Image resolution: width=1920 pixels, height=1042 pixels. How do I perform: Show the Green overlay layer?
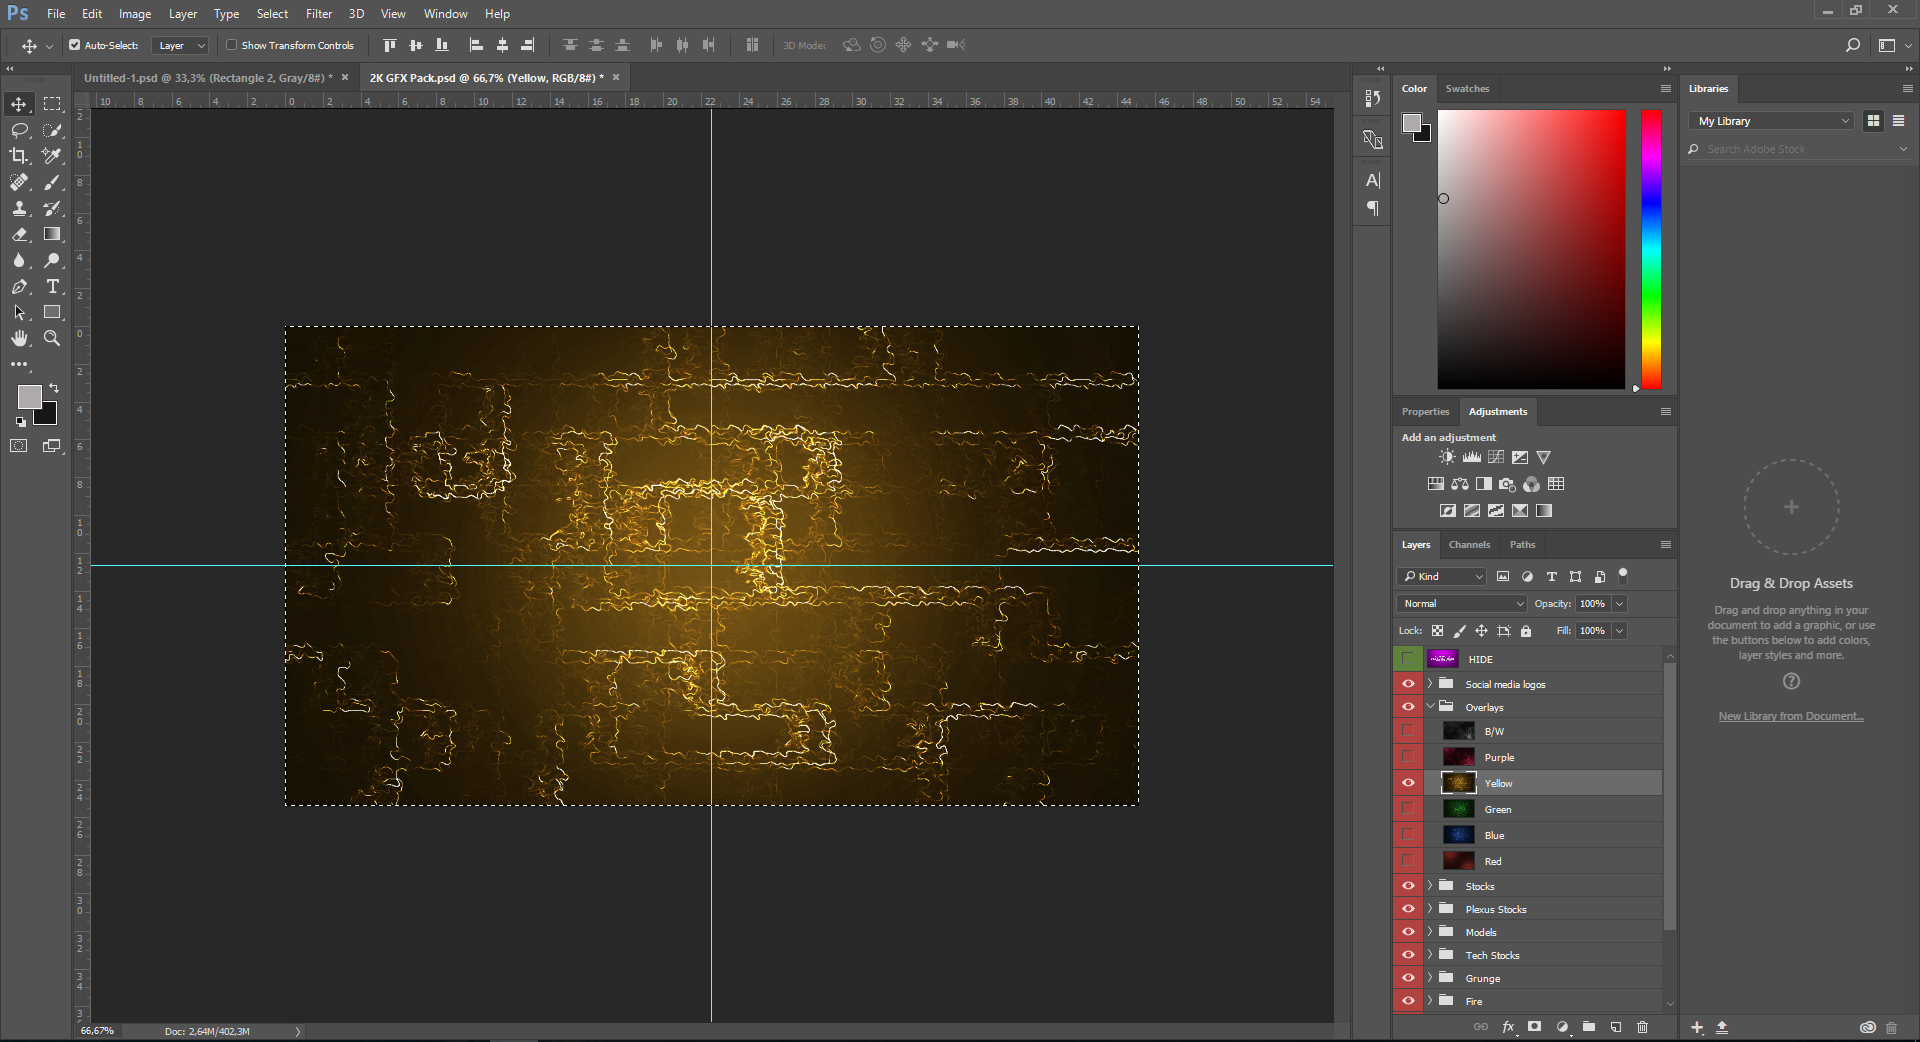click(1408, 809)
